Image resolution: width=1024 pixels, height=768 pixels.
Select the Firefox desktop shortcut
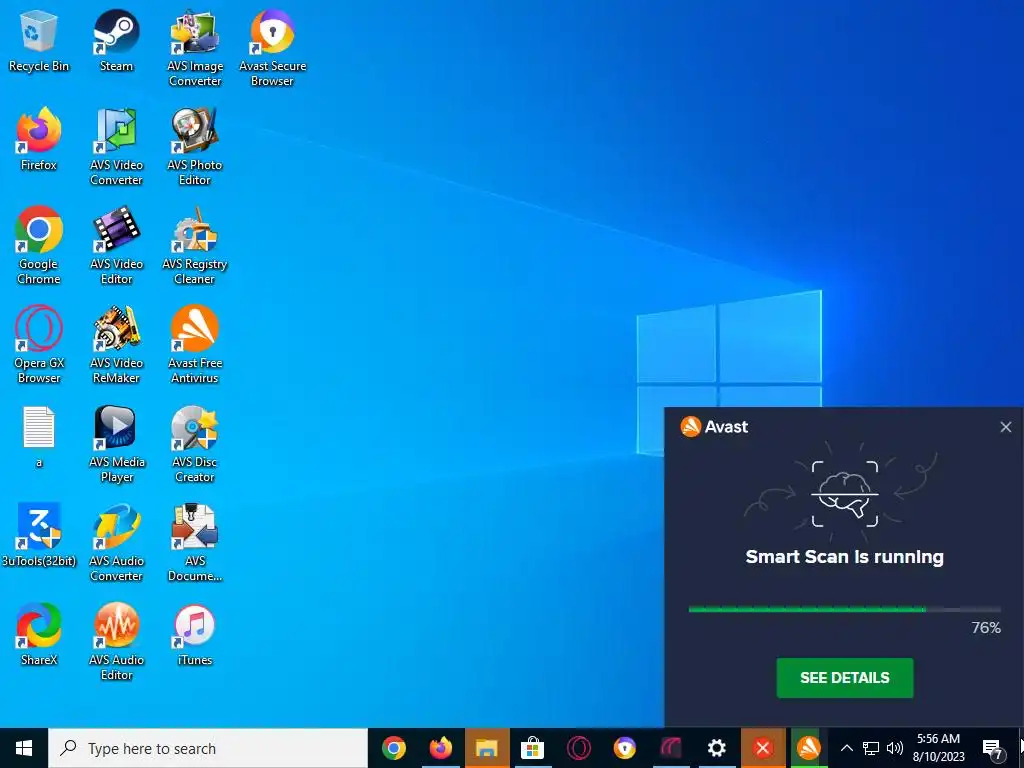tap(39, 140)
